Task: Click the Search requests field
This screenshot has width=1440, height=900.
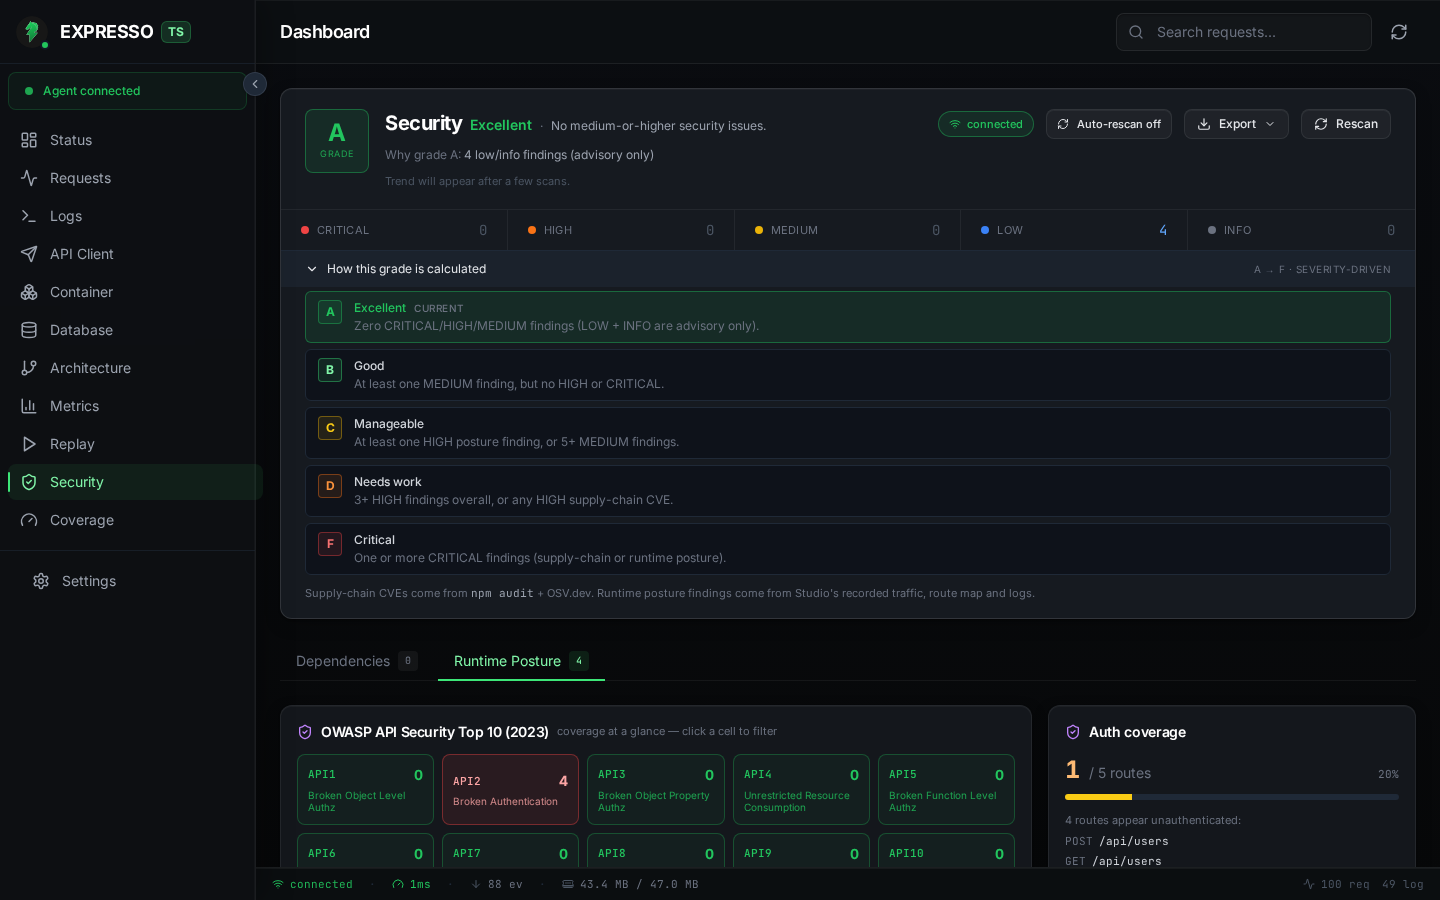Action: point(1244,32)
